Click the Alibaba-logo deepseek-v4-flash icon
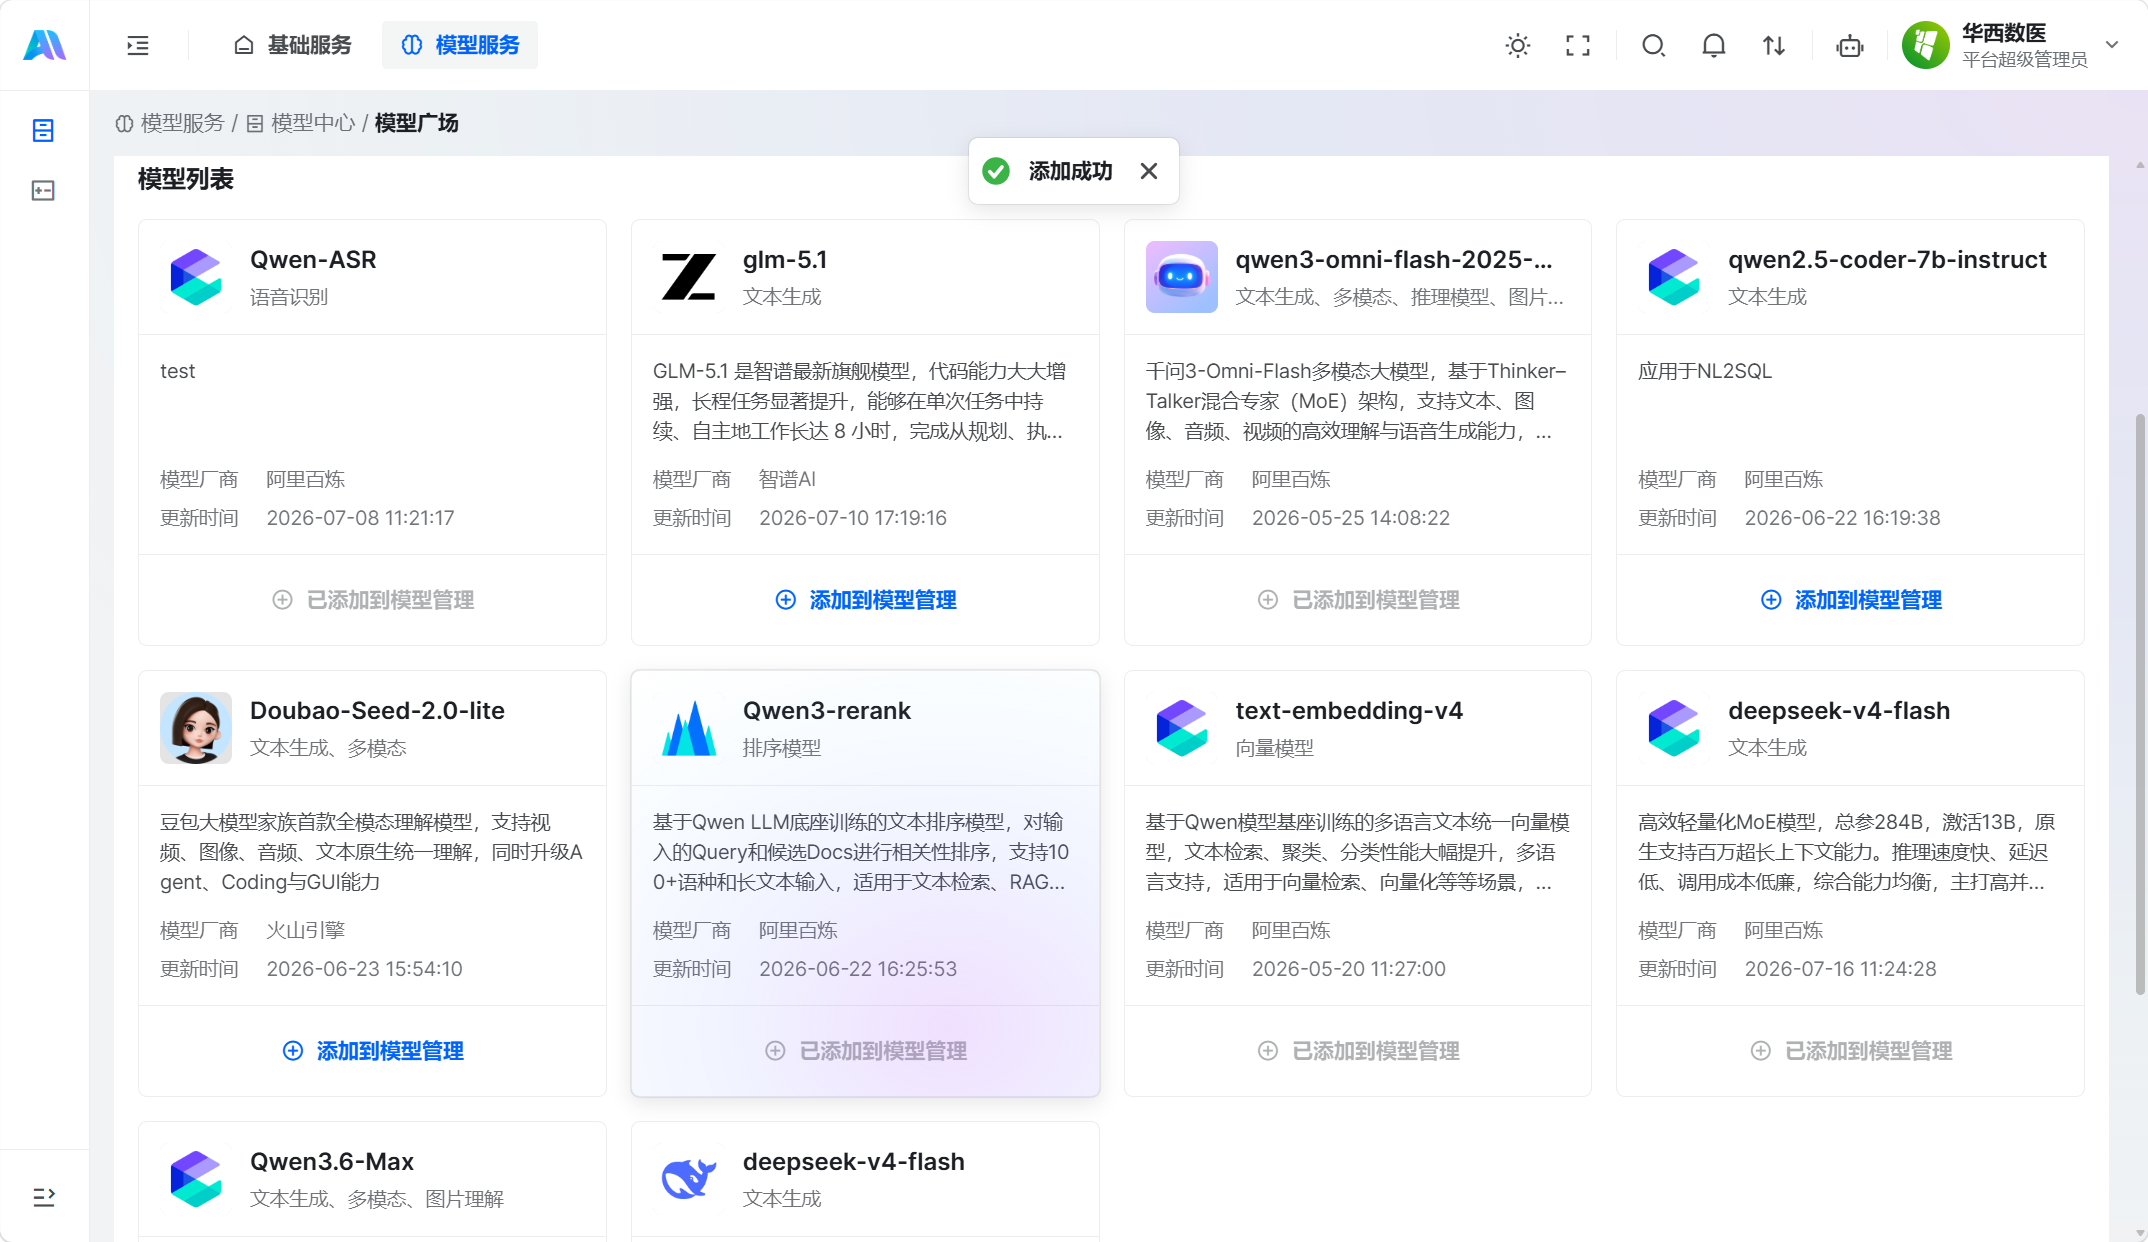 (1674, 728)
